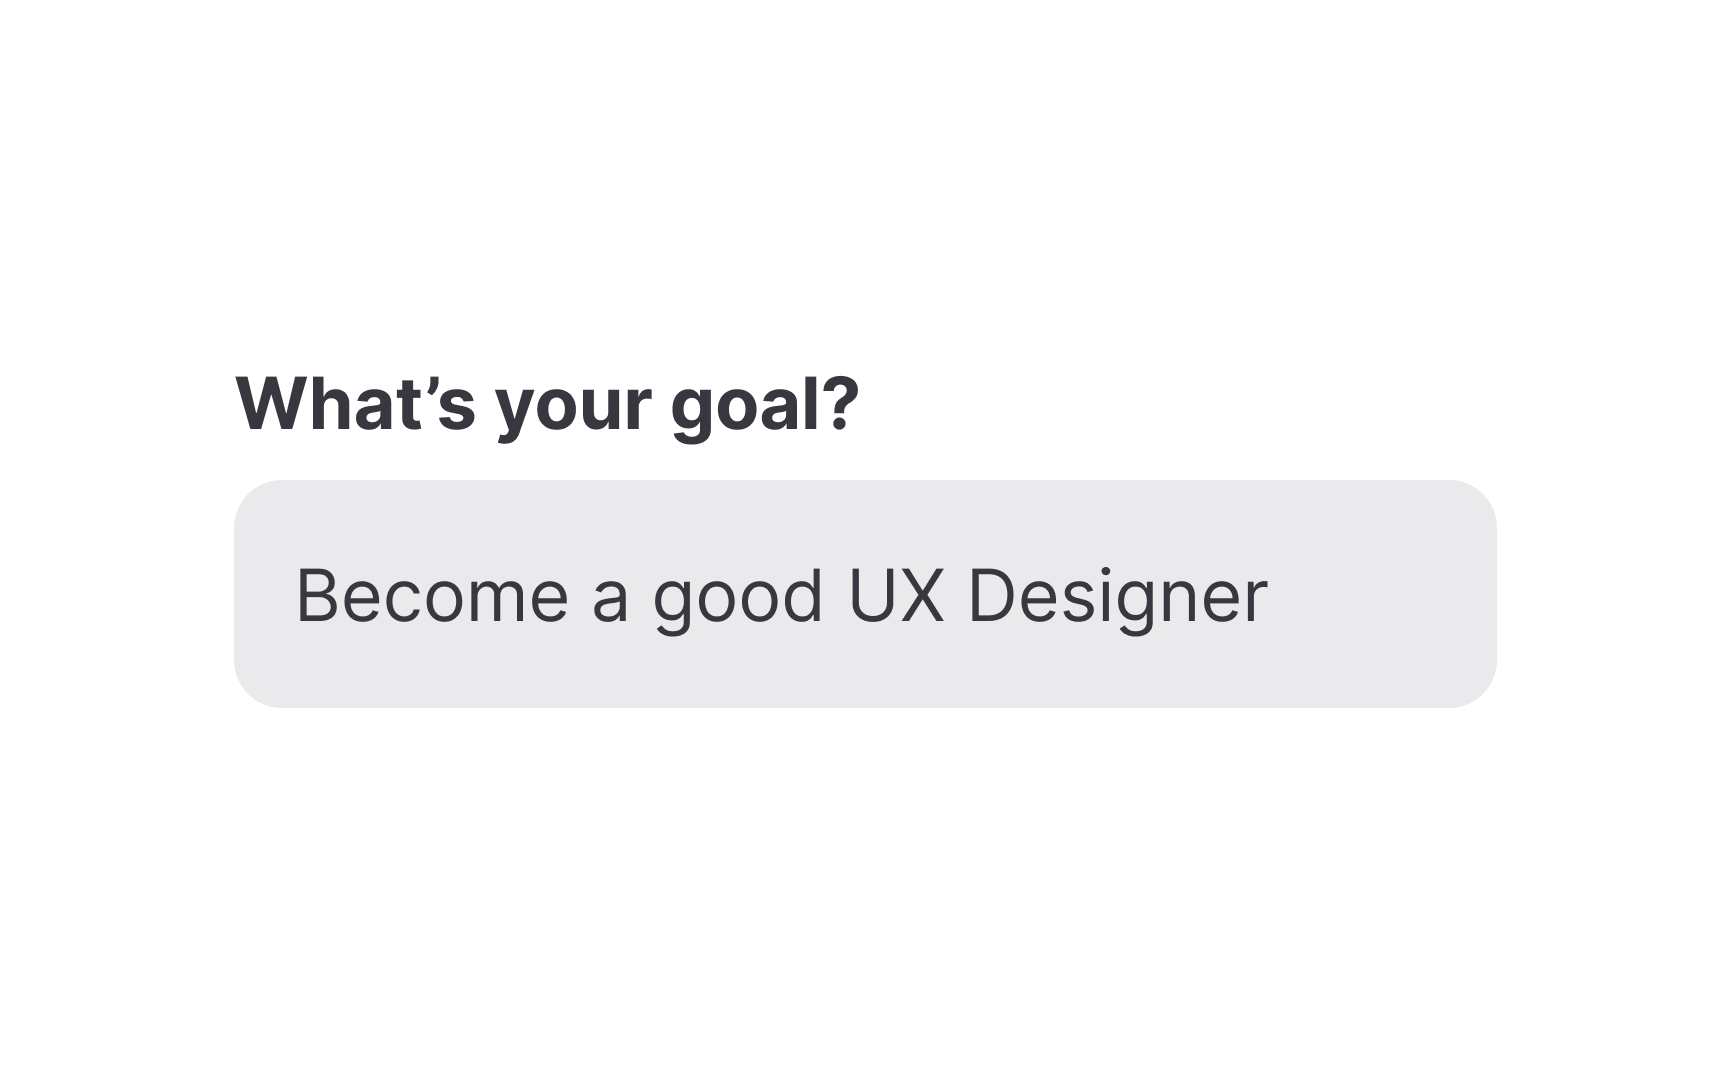Click the gray field's left padding area
This screenshot has width=1728, height=1080.
[264, 594]
